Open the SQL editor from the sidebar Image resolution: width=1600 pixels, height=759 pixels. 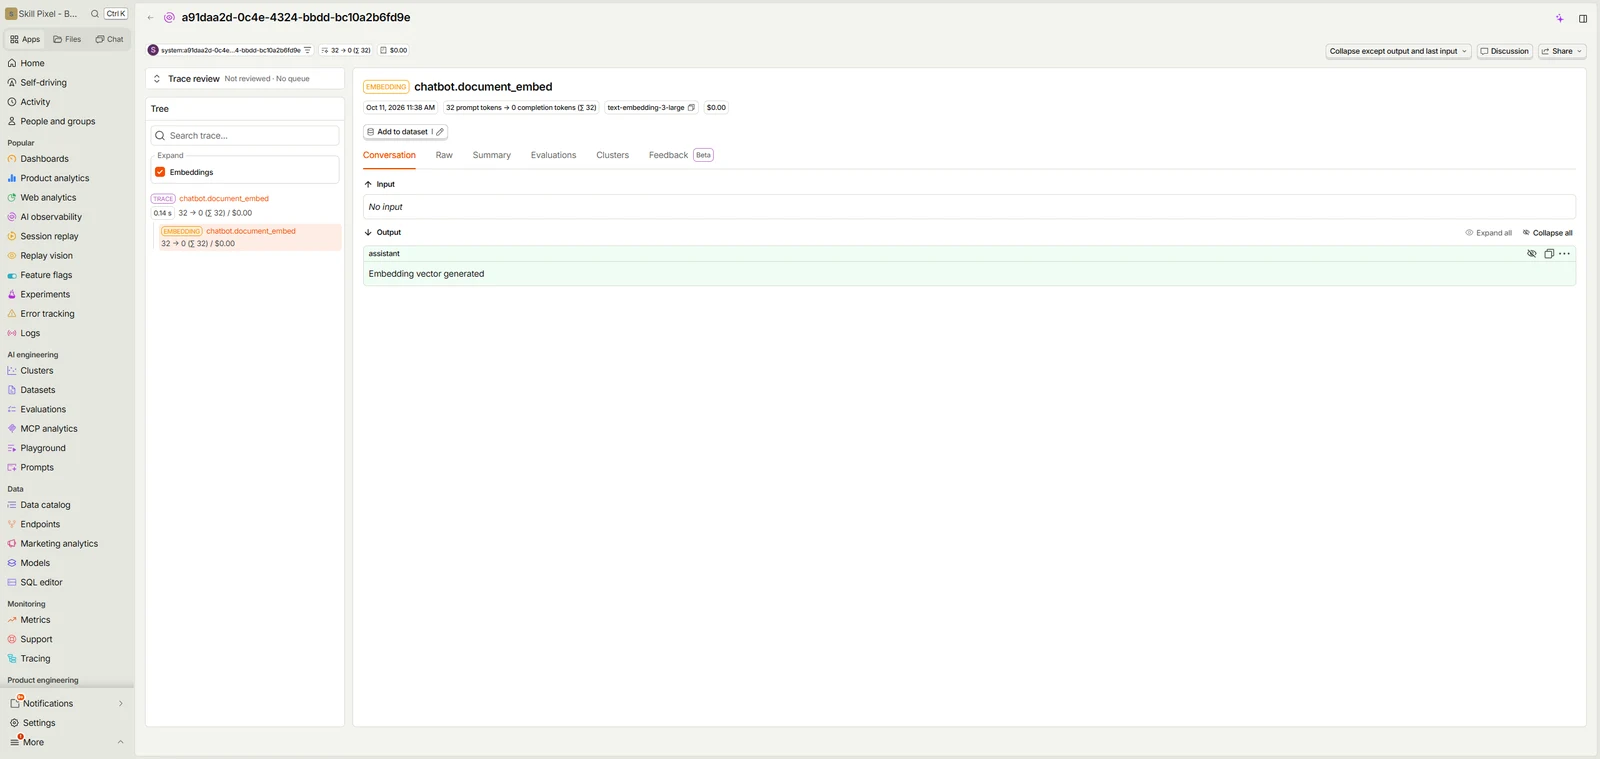41,582
